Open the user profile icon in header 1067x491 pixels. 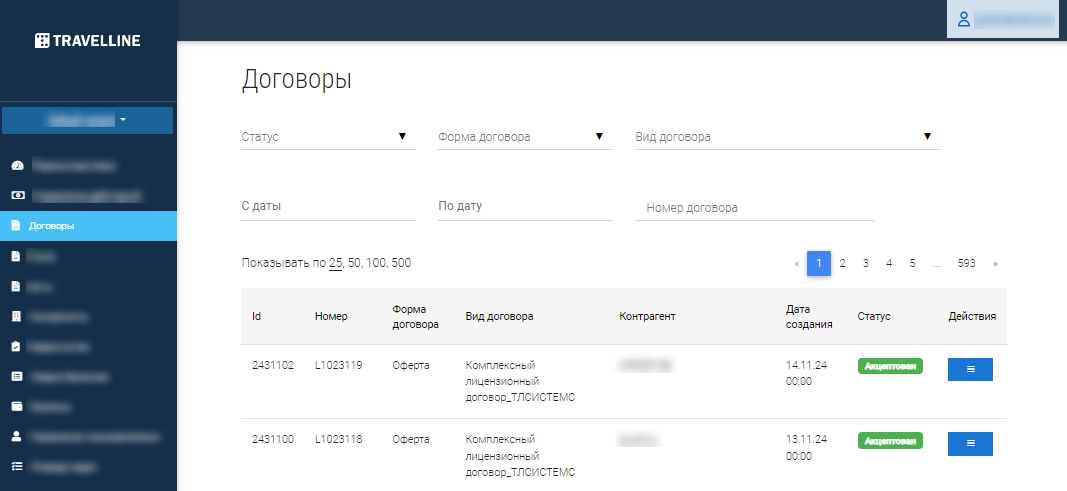pyautogui.click(x=964, y=19)
